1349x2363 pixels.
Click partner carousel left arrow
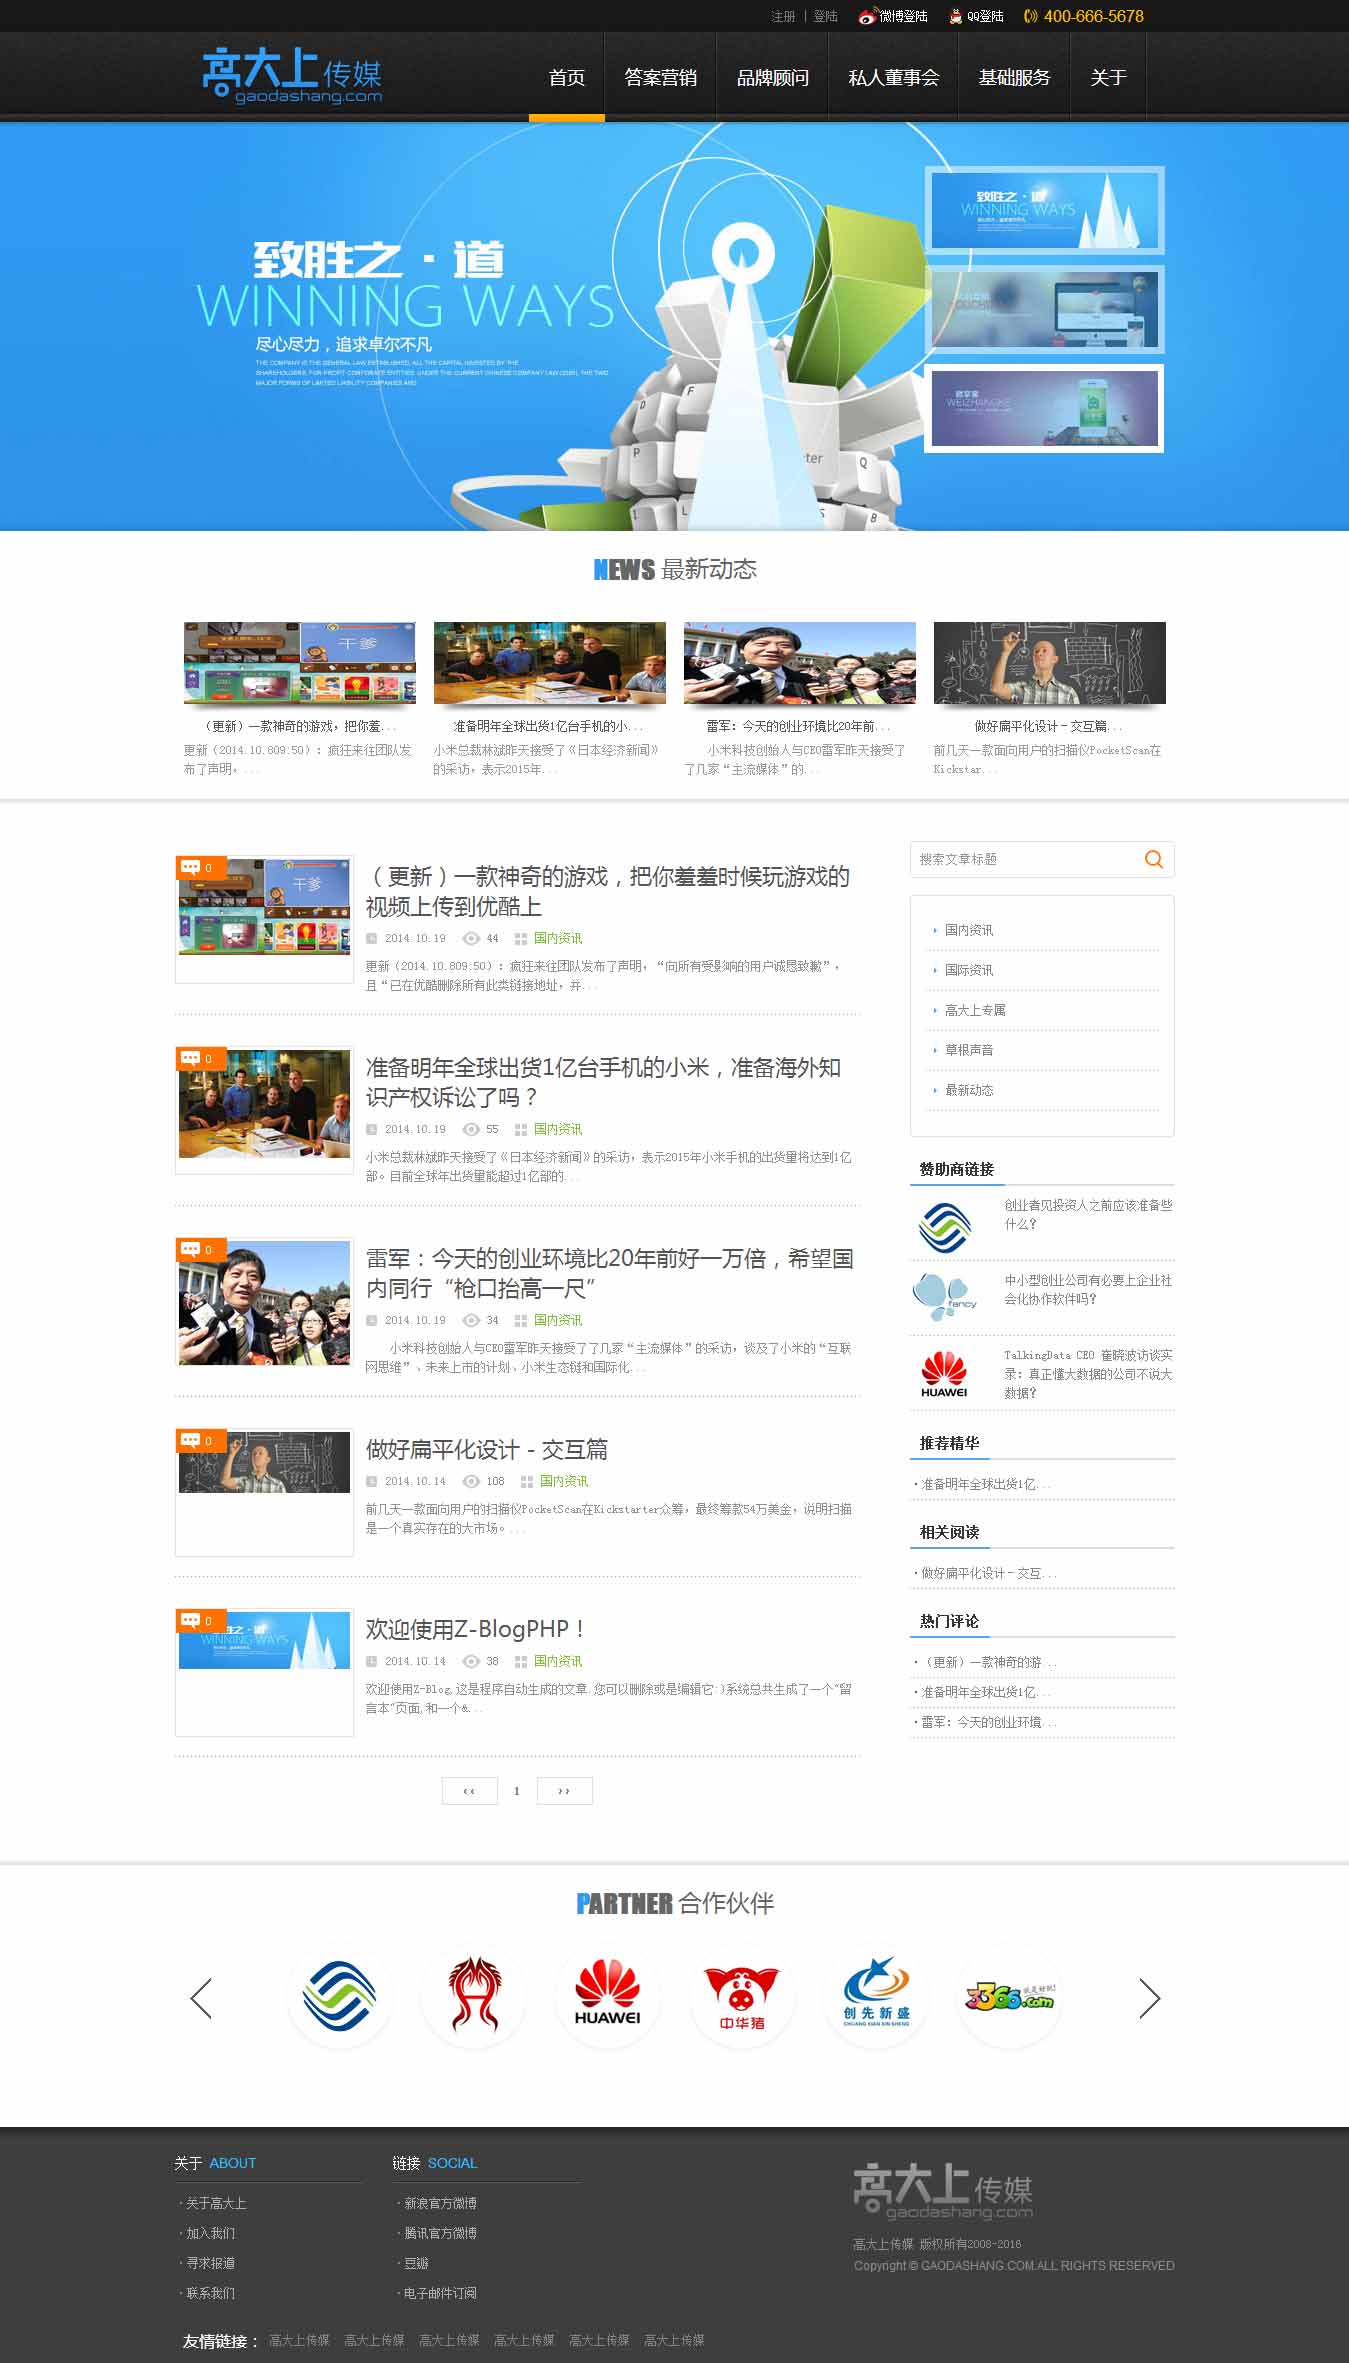(x=201, y=1998)
